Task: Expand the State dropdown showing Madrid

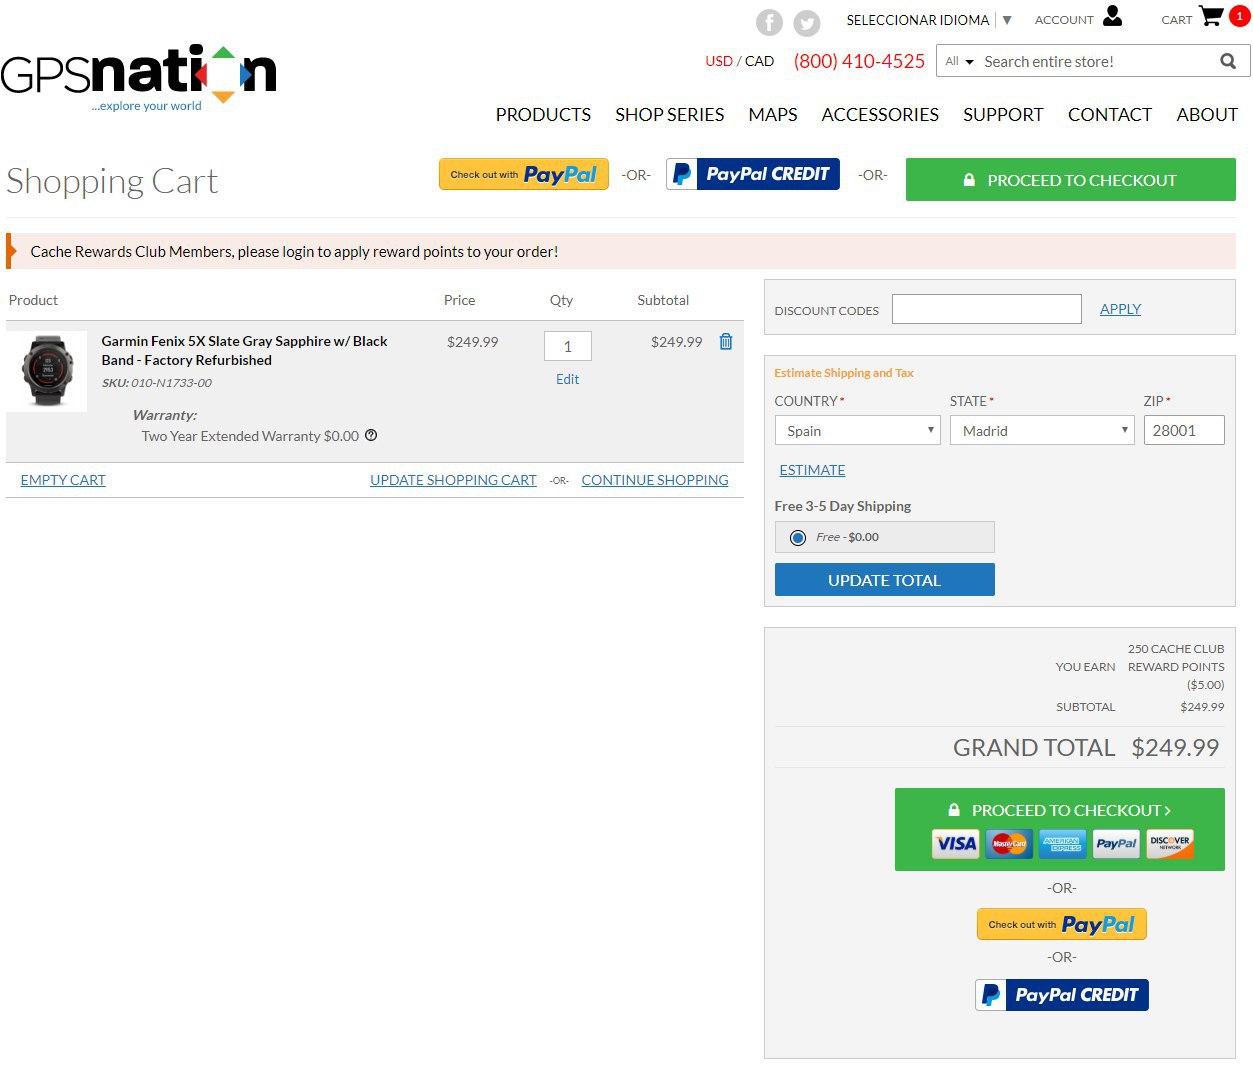Action: [x=1042, y=430]
